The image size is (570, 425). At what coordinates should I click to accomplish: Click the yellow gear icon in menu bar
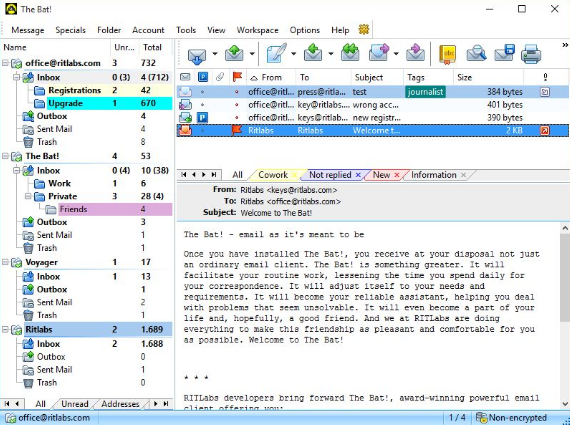364,29
